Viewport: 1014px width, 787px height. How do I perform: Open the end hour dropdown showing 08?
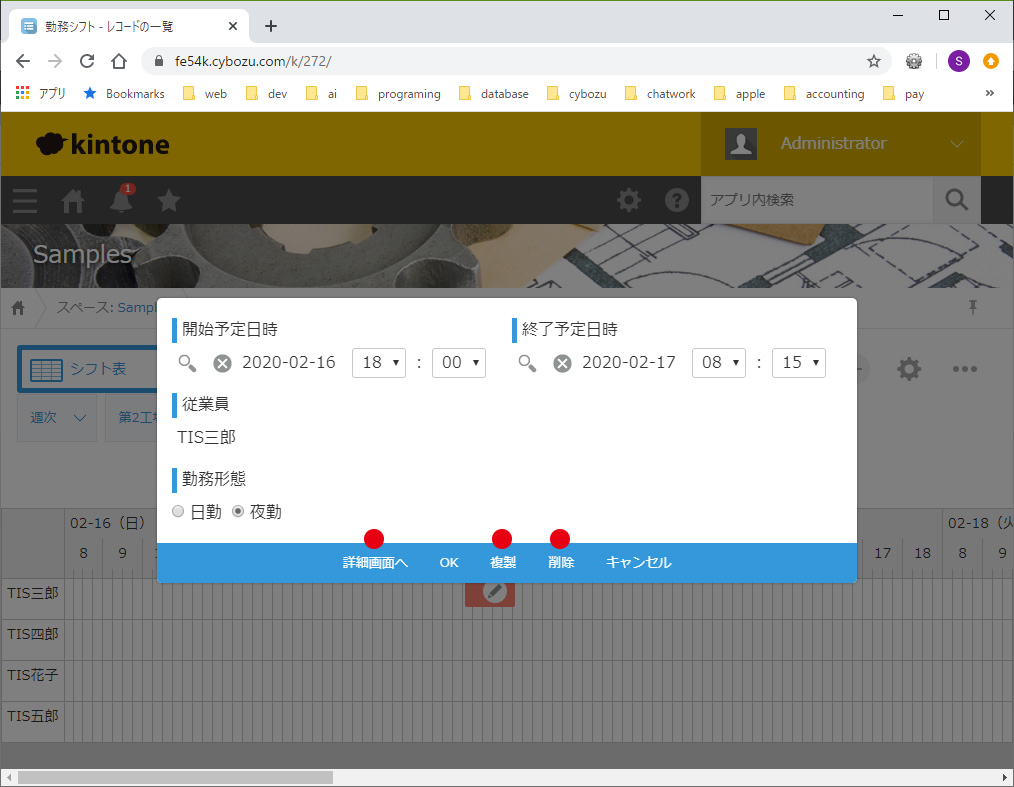pyautogui.click(x=718, y=362)
